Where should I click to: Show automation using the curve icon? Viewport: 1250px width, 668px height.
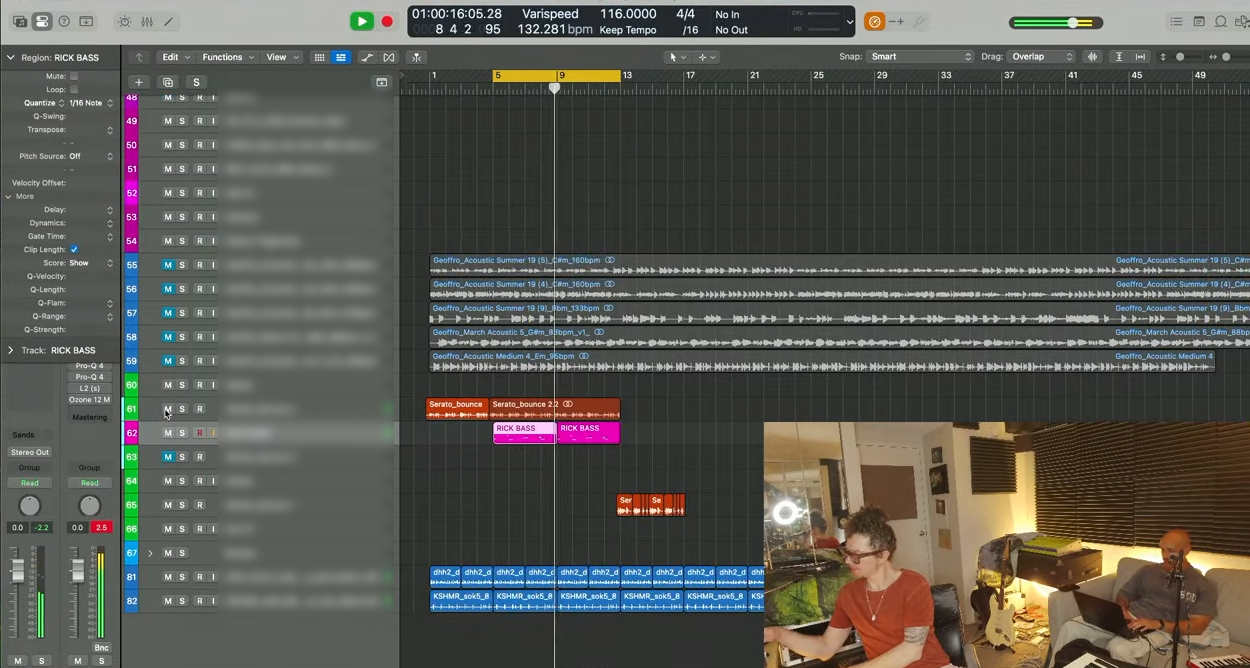(x=367, y=57)
